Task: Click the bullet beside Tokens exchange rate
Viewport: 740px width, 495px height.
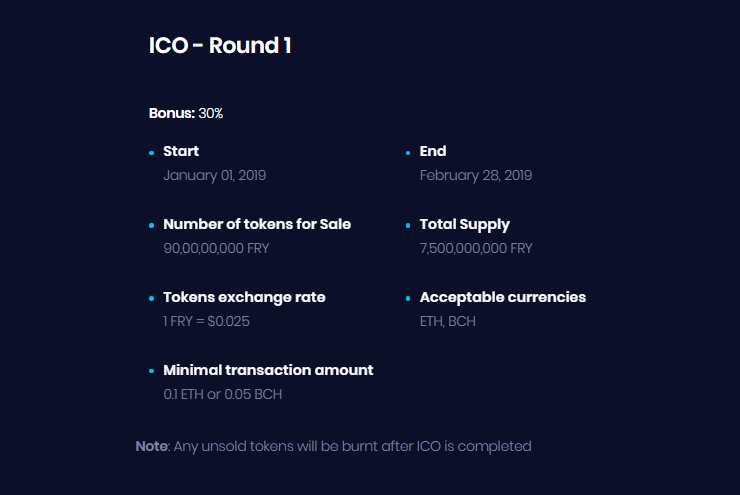Action: coord(151,299)
